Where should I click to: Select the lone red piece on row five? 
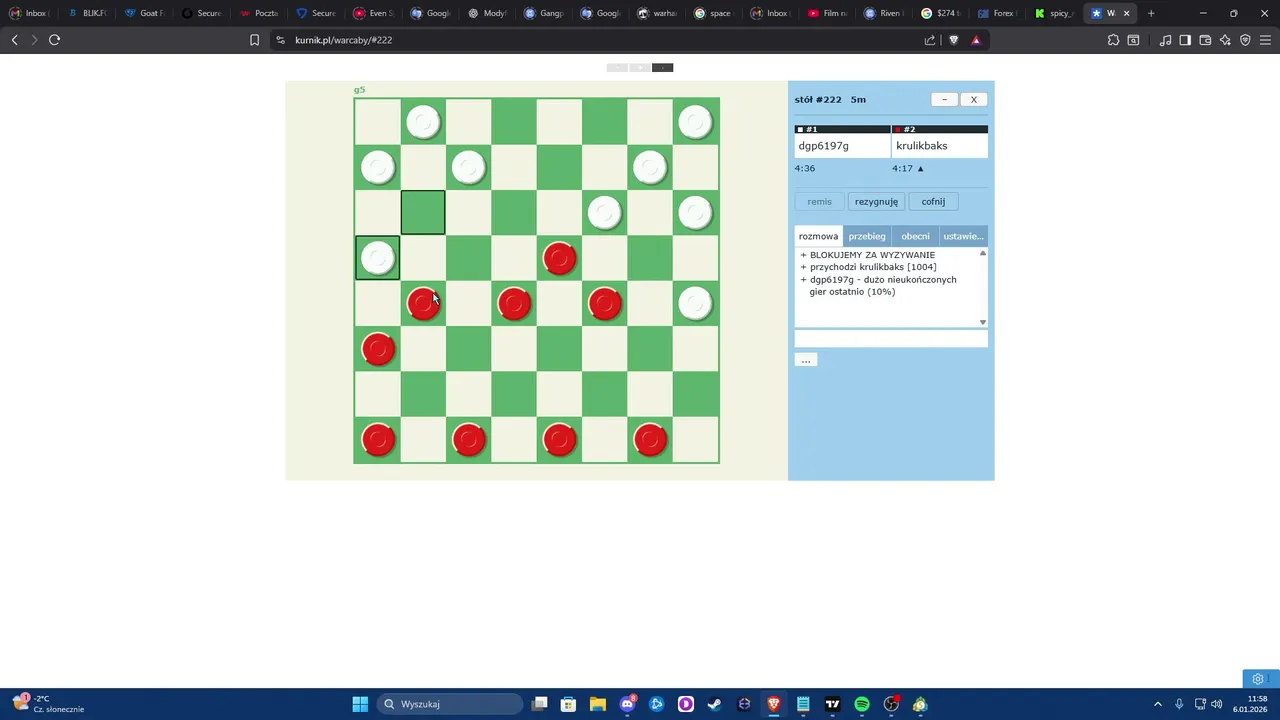click(x=560, y=258)
